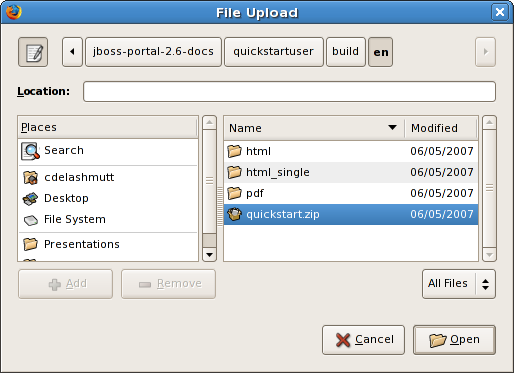Click the Cancel button

[x=363, y=340]
